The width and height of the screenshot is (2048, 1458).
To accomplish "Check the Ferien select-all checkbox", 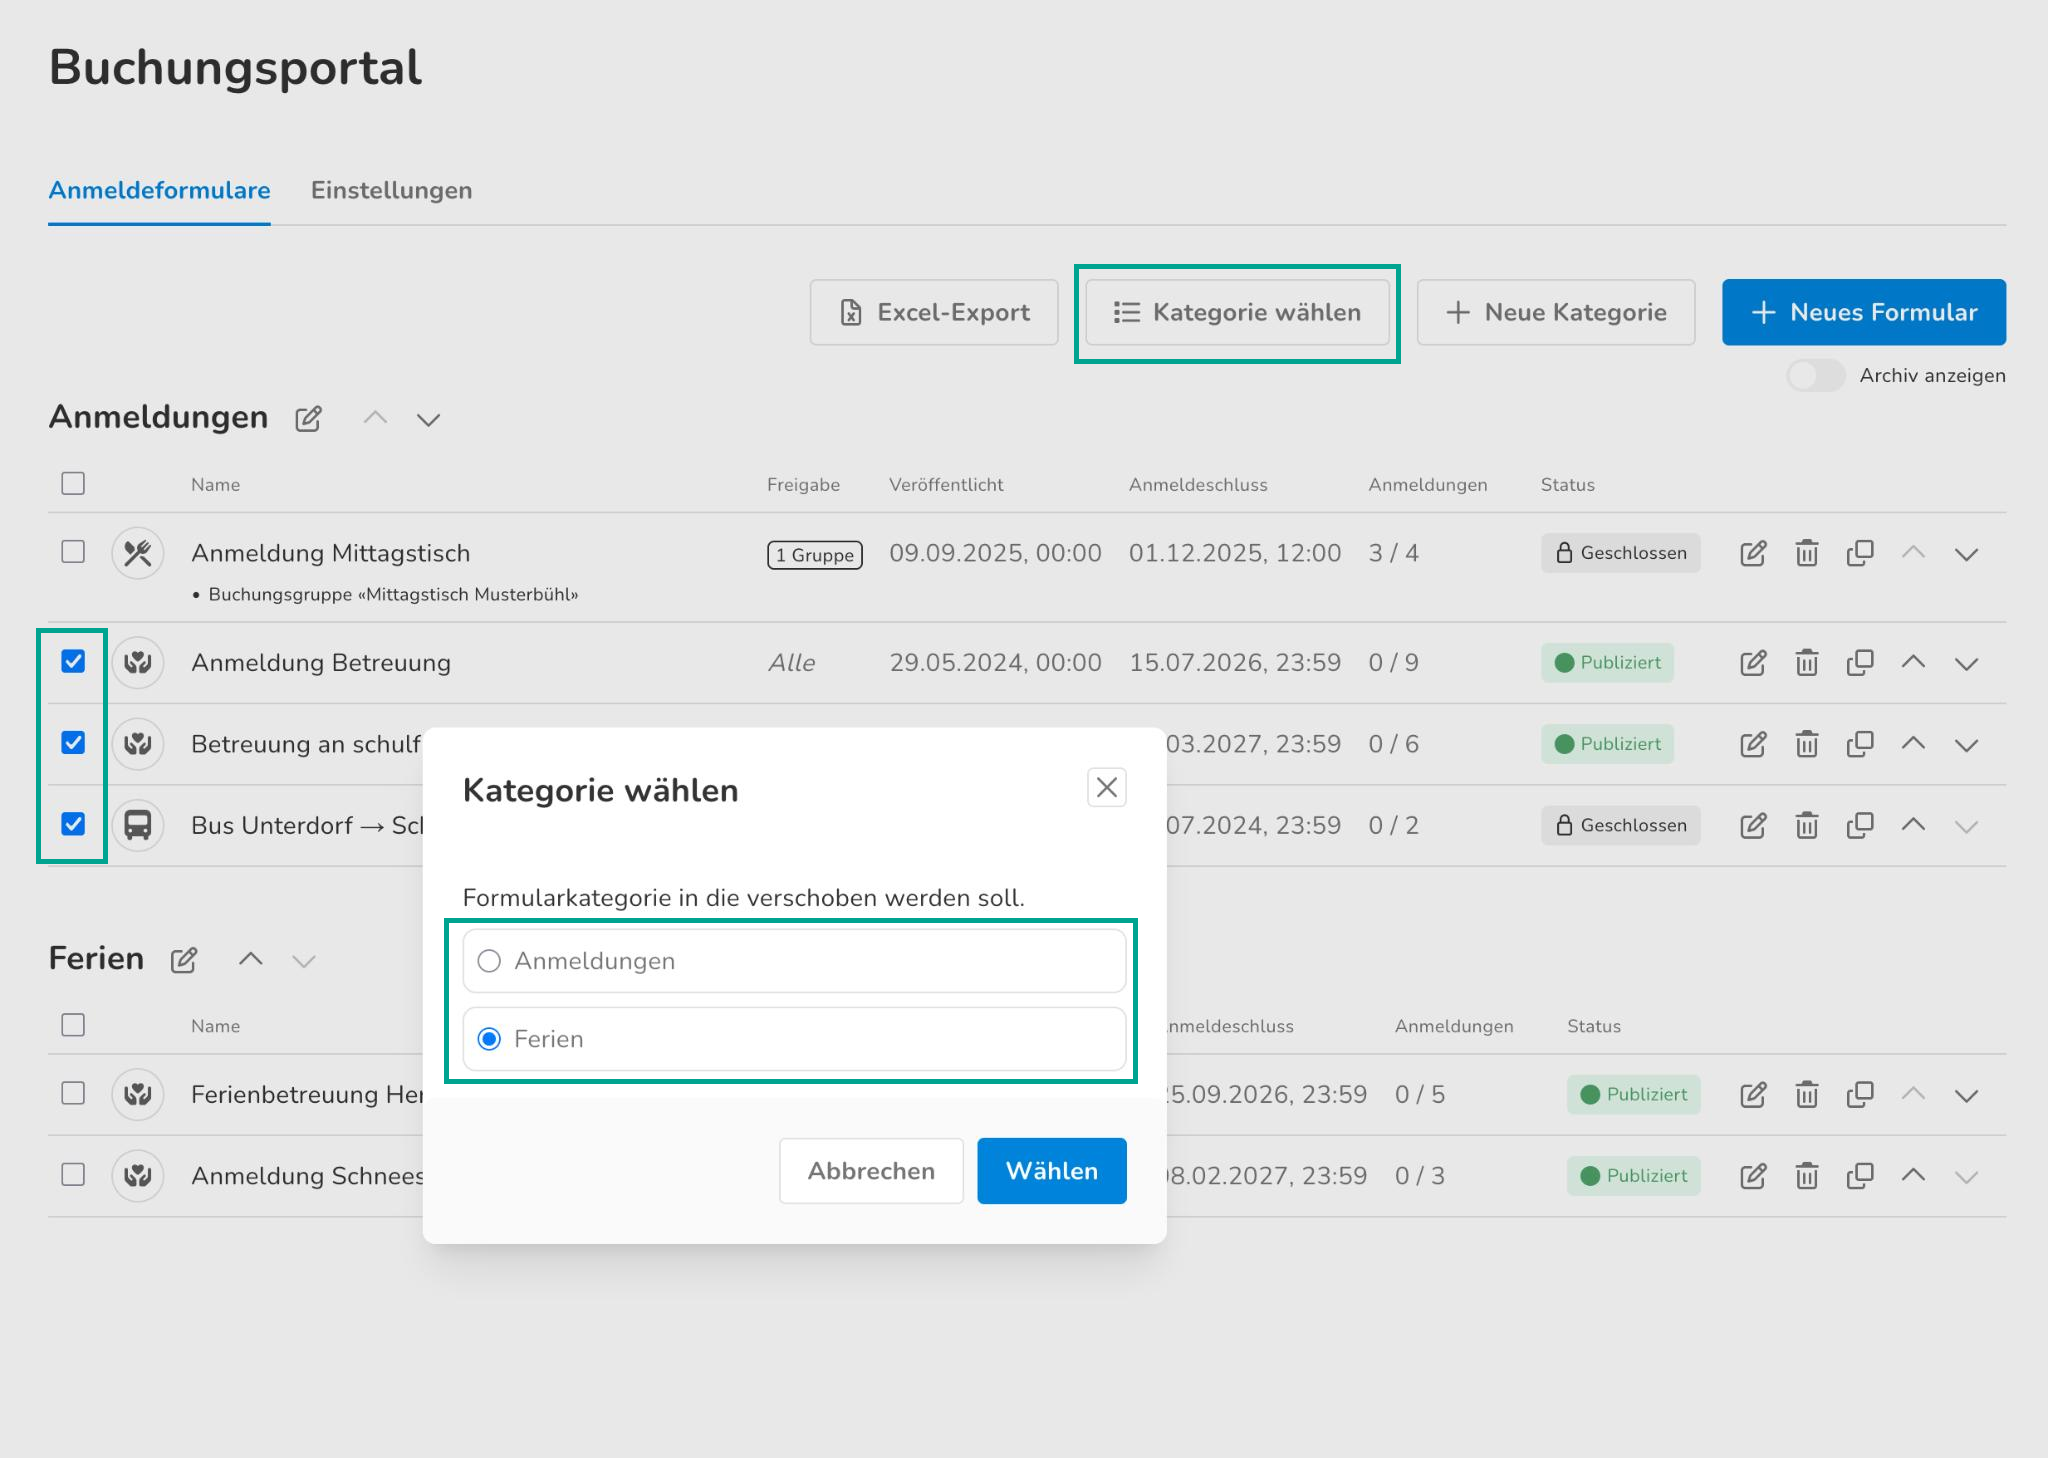I will [x=73, y=1025].
